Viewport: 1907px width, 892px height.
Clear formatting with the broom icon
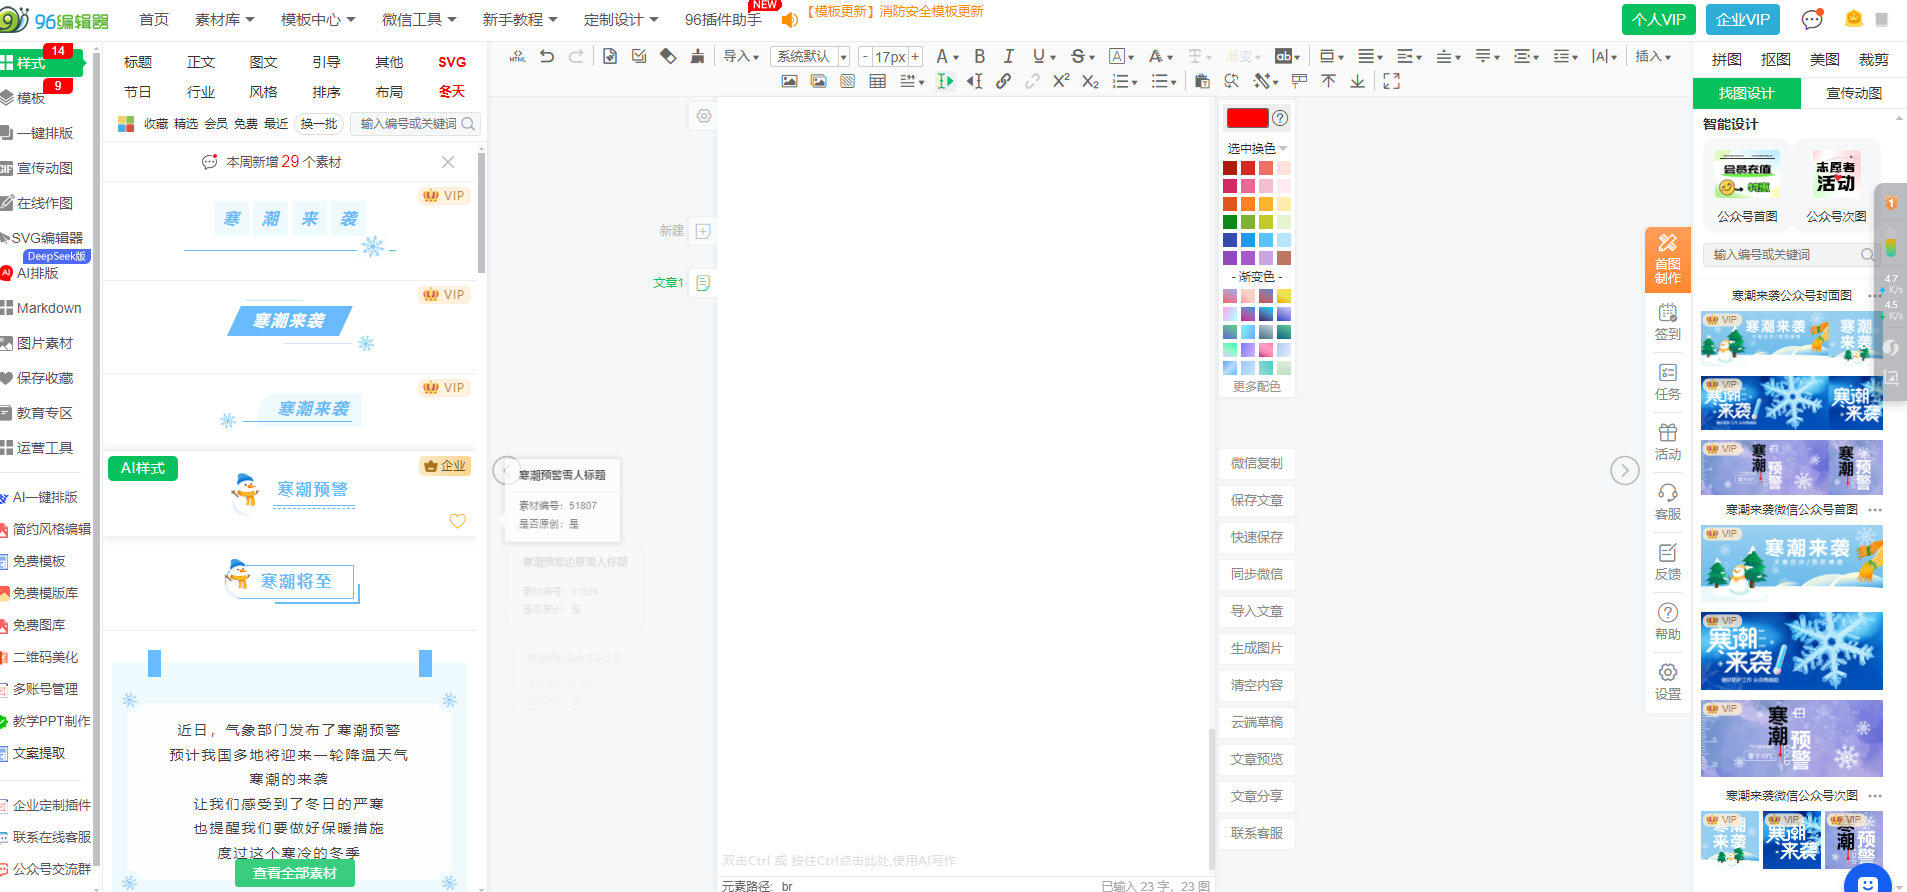click(x=697, y=57)
